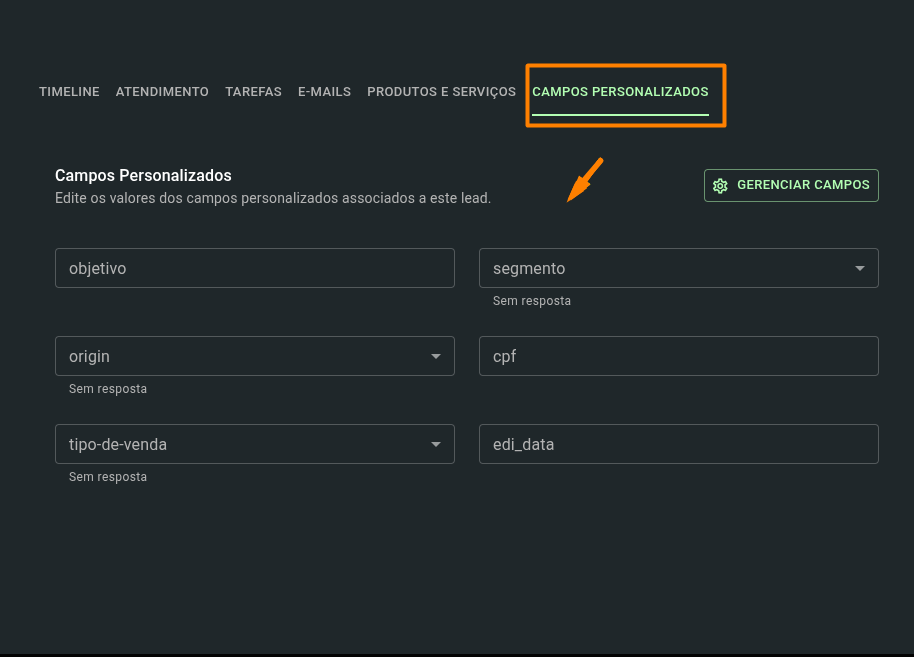The width and height of the screenshot is (914, 657).
Task: Open the Atendimento tab
Action: 162,92
